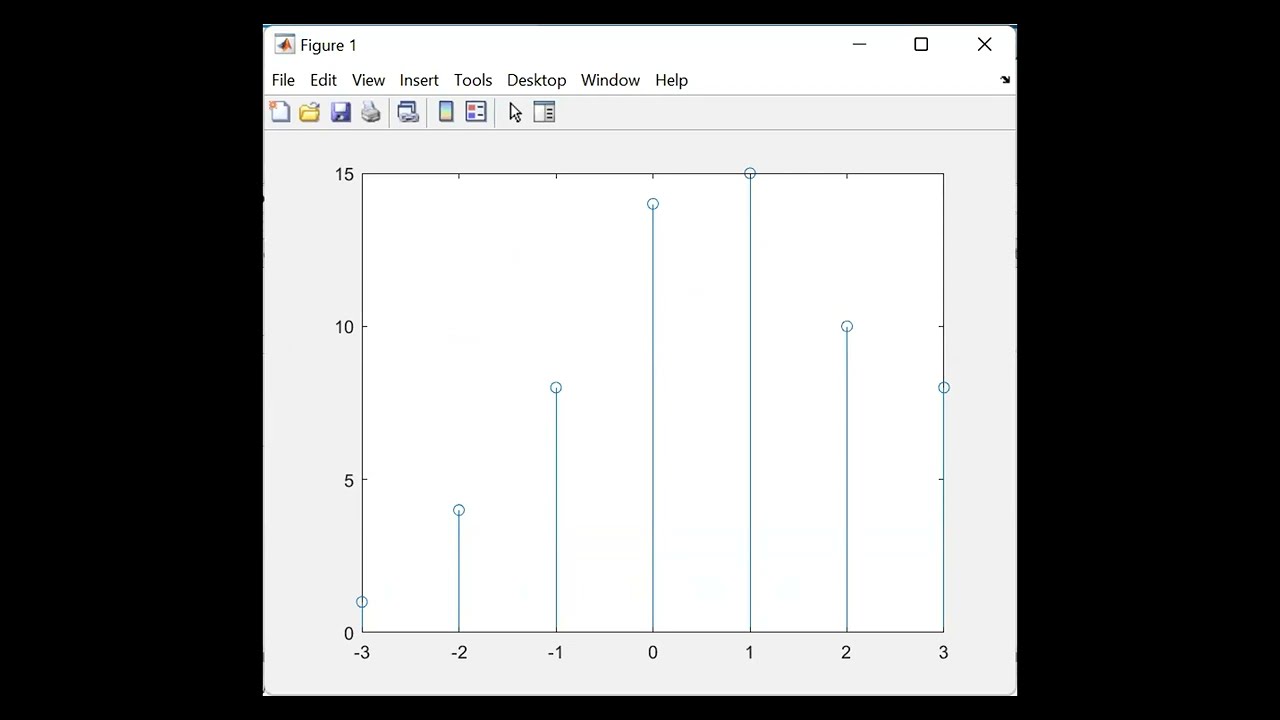Screen dimensions: 1280x720
Task: Click the x-axis tick label 3
Action: [x=943, y=653]
